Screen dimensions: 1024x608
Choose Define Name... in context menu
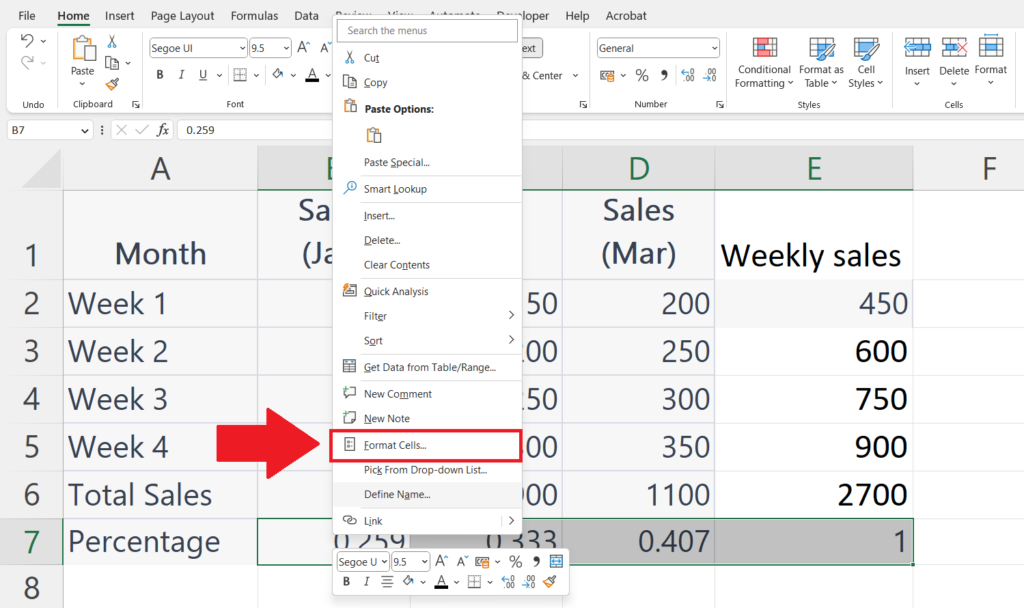click(427, 494)
